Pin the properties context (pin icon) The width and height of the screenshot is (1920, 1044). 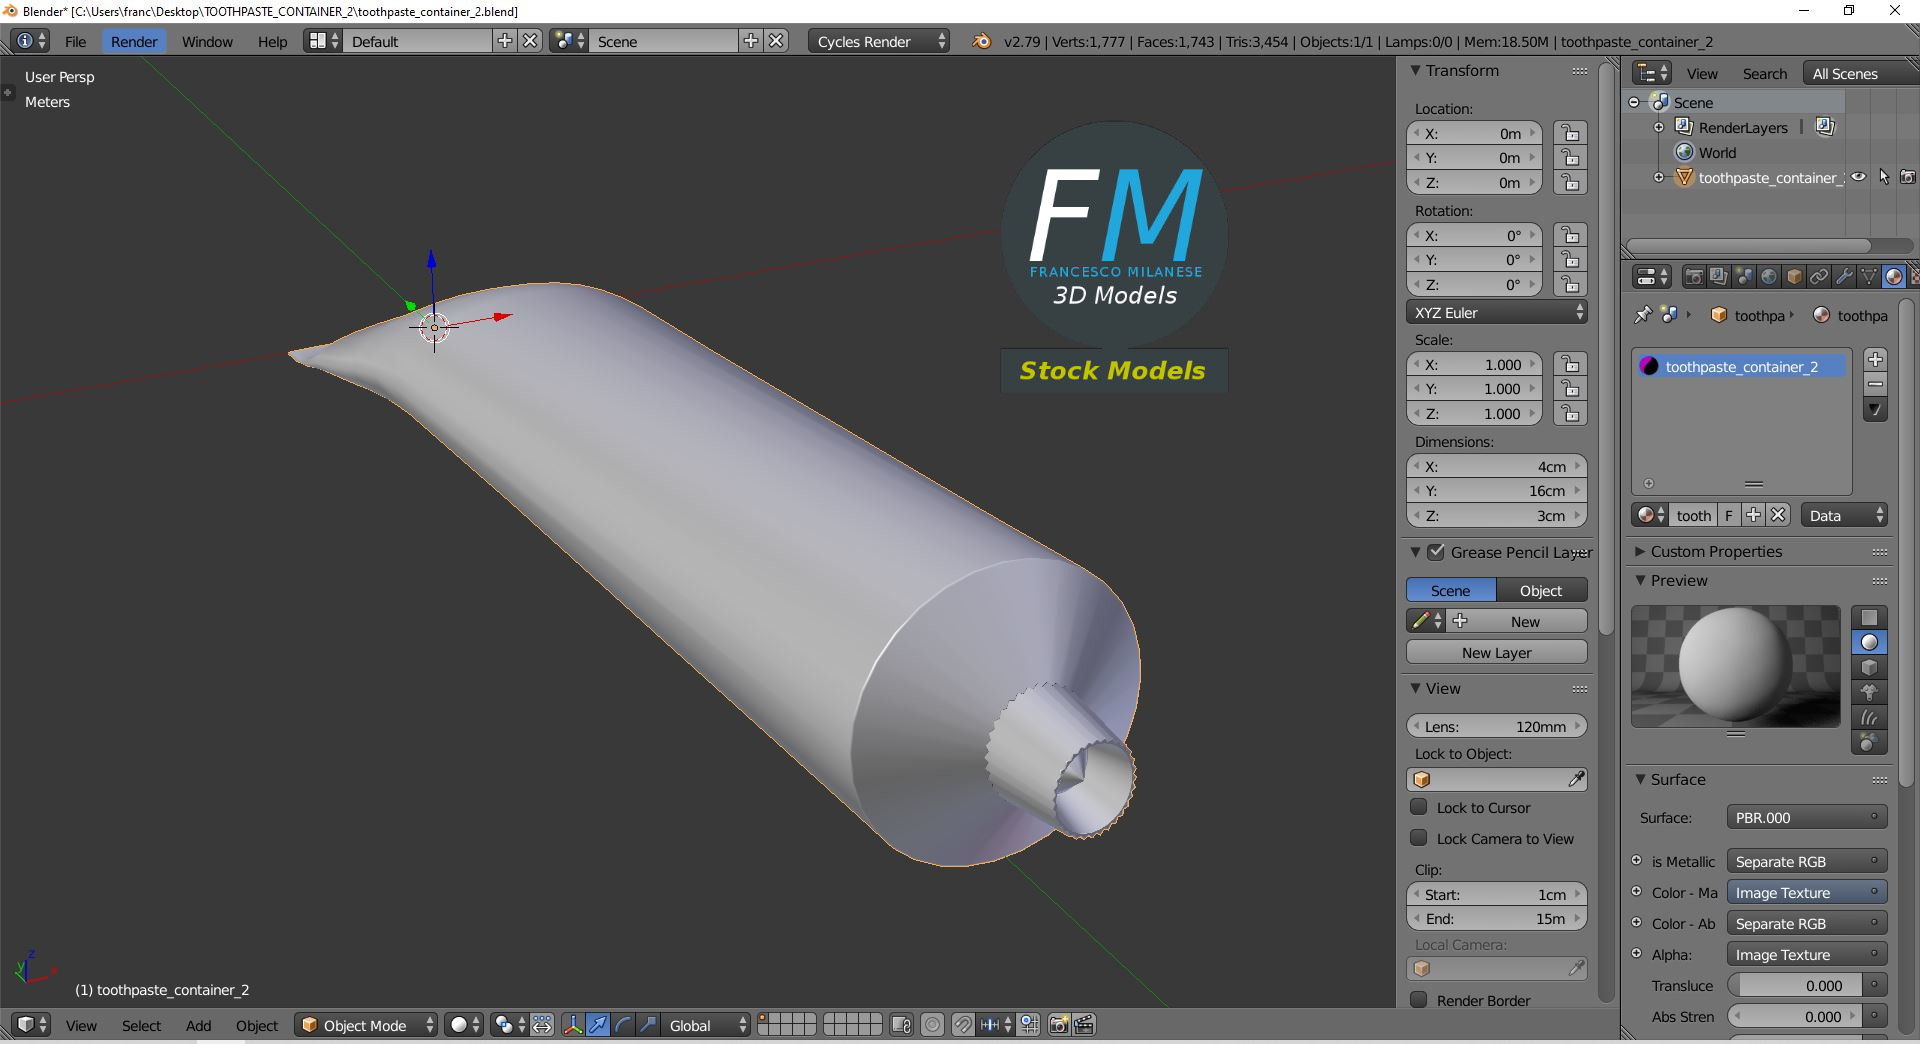[x=1643, y=315]
